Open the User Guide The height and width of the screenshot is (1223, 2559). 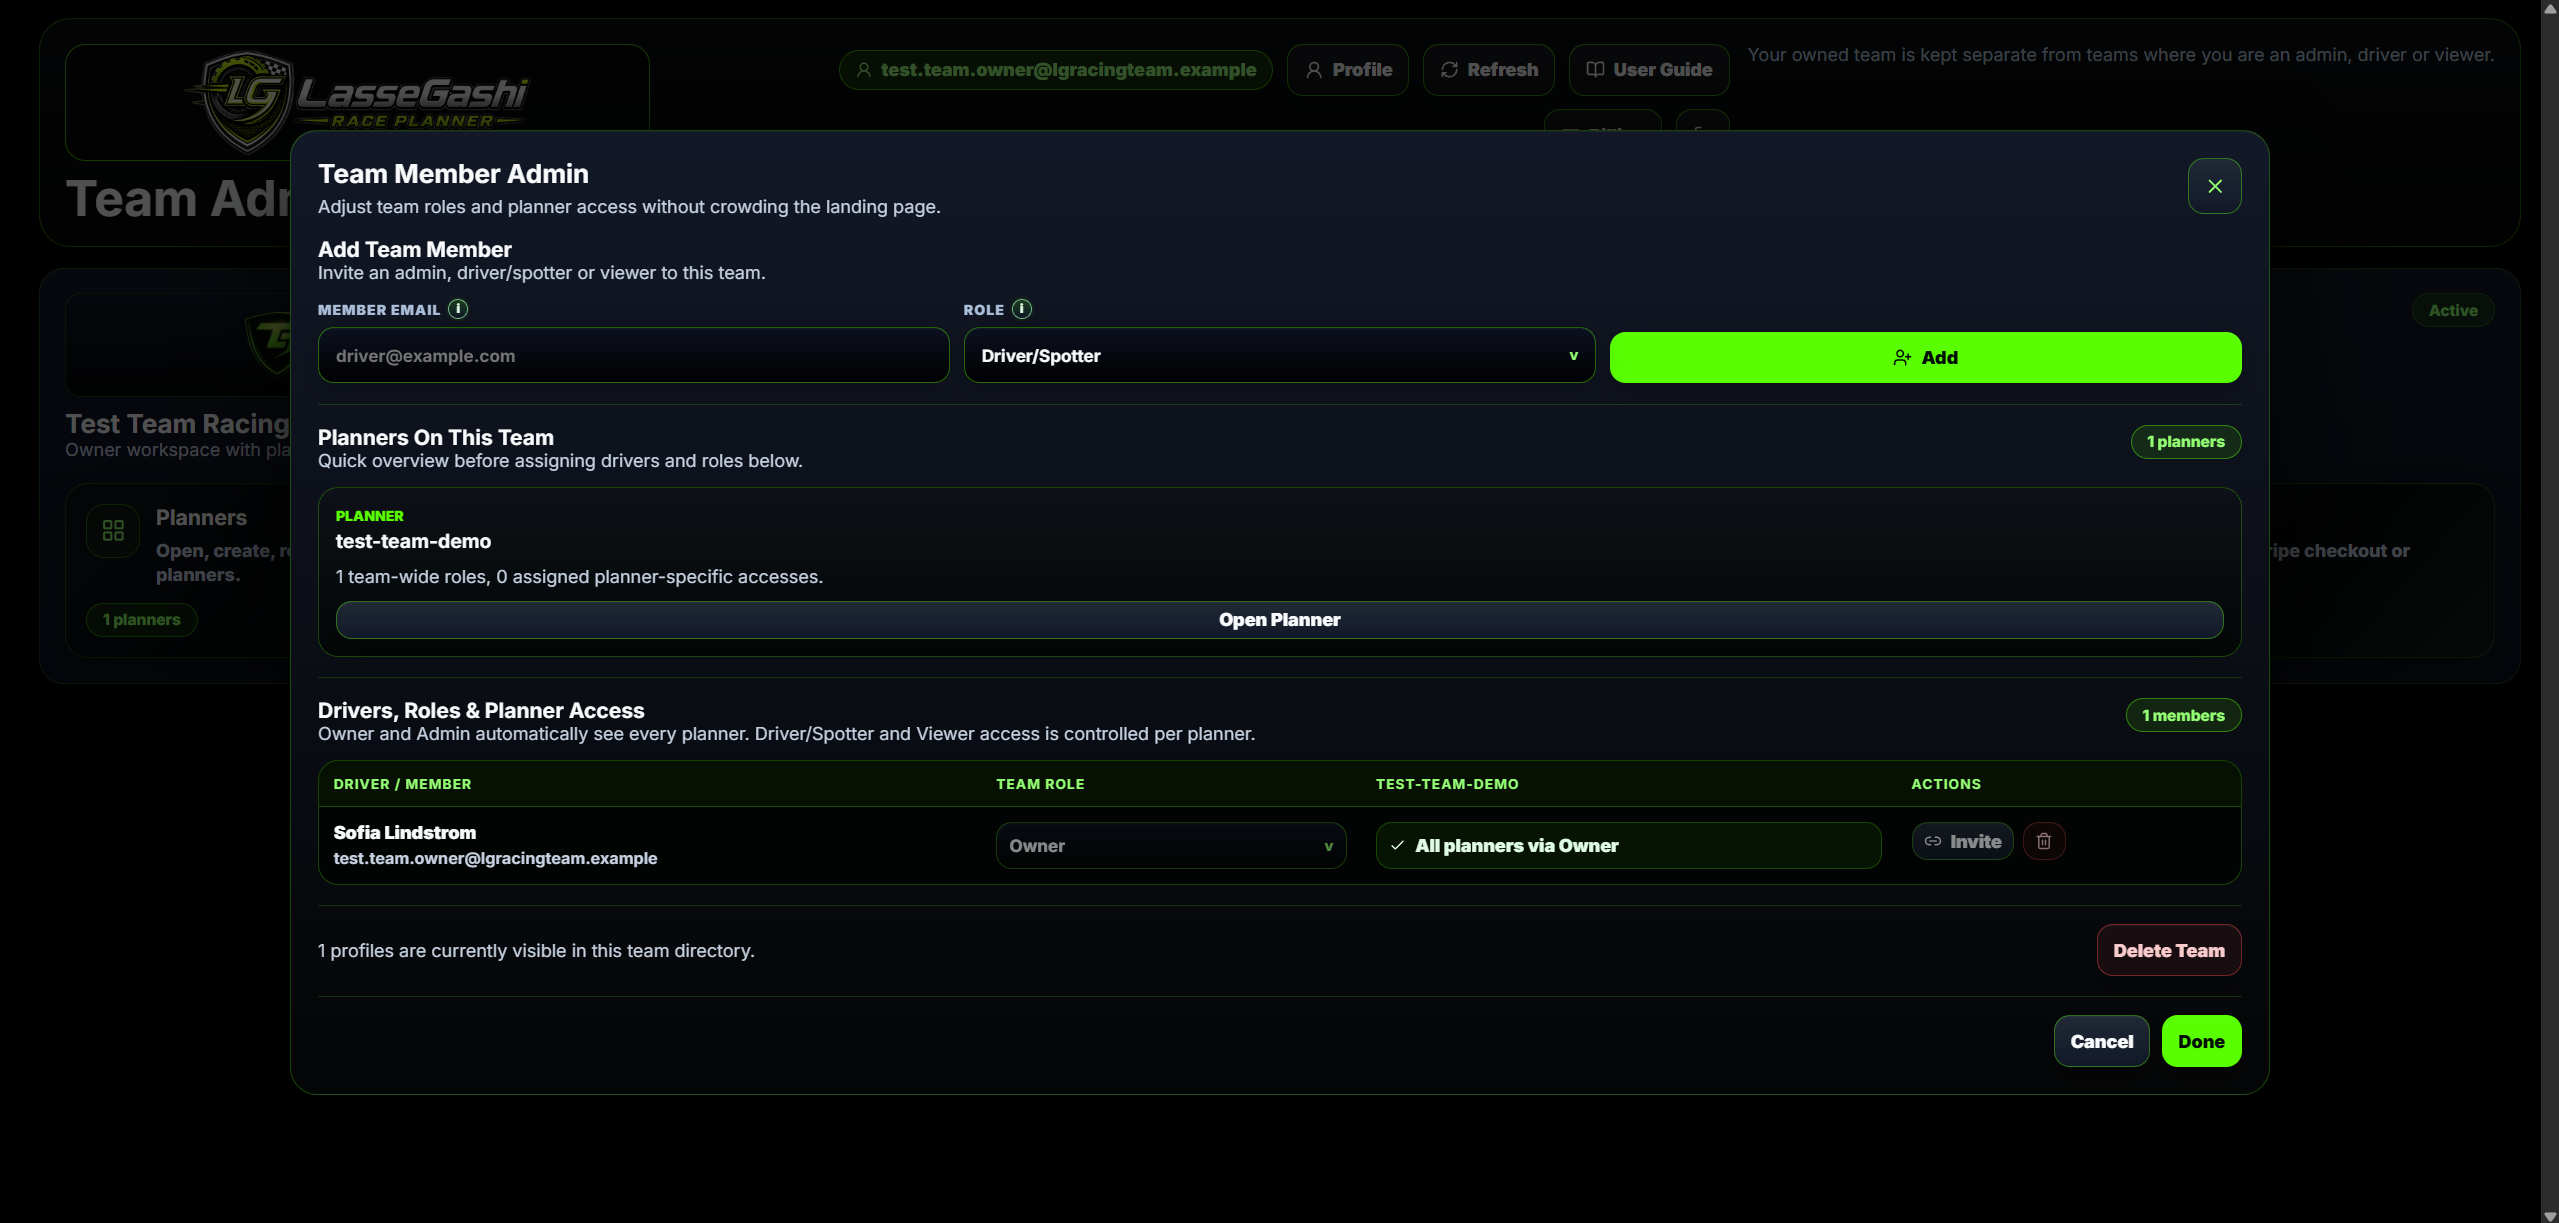pyautogui.click(x=1648, y=70)
